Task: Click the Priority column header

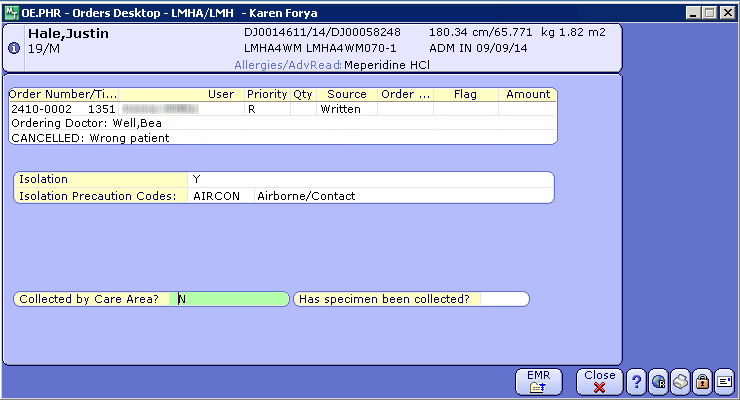Action: tap(266, 94)
